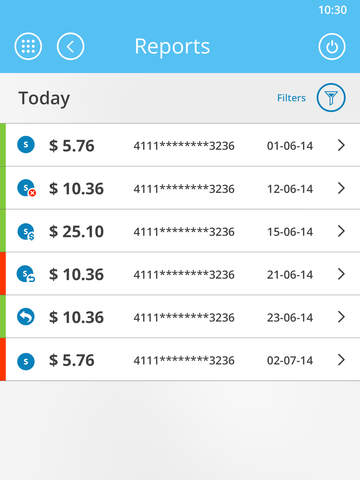Expand the 01-06-14 transaction chevron
360x480 pixels.
click(x=341, y=145)
